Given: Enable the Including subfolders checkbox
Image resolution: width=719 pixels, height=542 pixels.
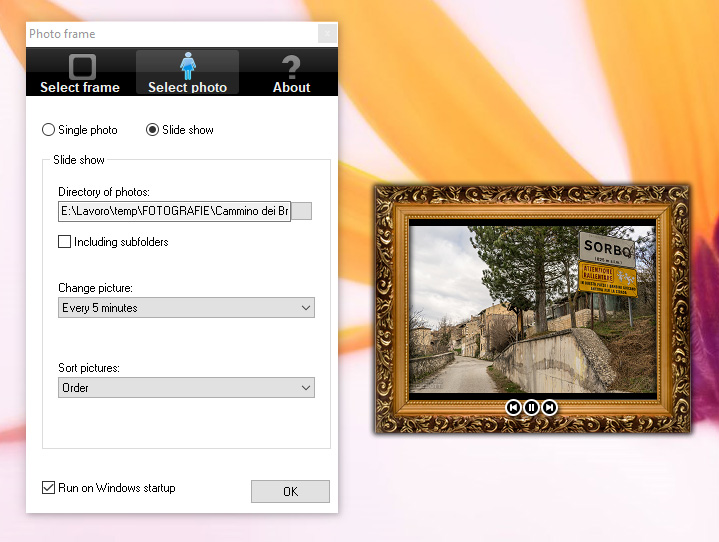Looking at the screenshot, I should tap(65, 242).
